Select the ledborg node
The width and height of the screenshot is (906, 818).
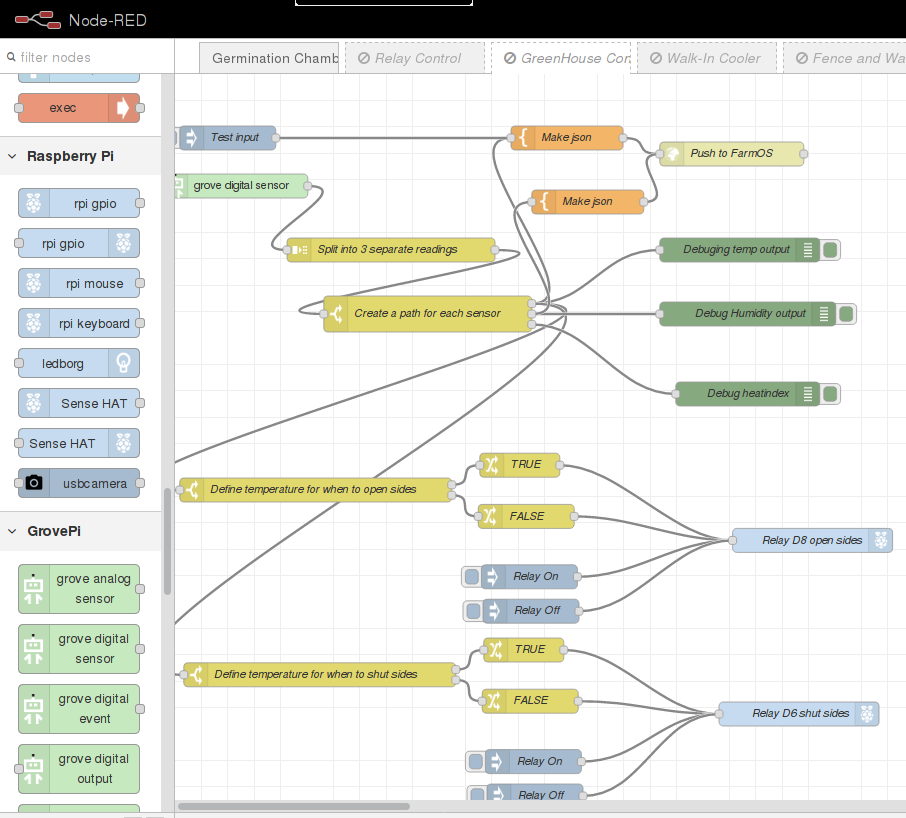pyautogui.click(x=78, y=363)
